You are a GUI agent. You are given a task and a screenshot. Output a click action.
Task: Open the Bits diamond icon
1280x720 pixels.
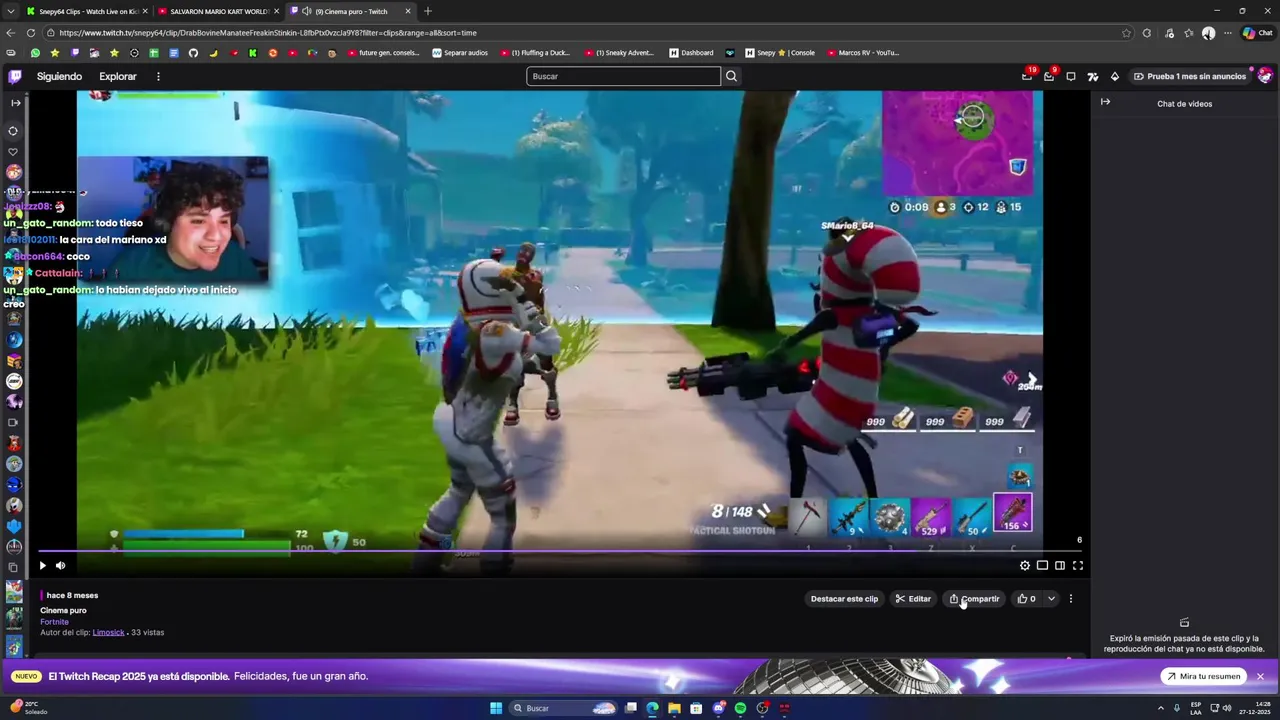click(1115, 76)
